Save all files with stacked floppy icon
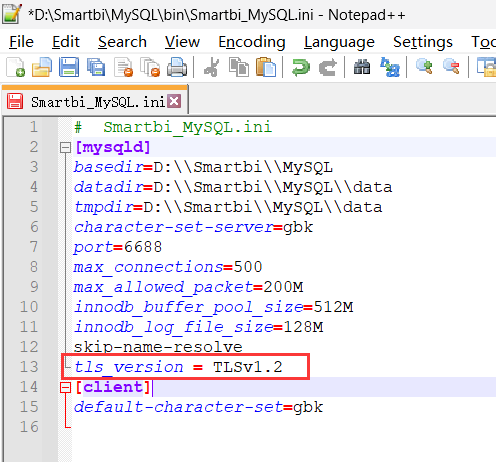Image resolution: width=496 pixels, height=462 pixels. [96, 67]
